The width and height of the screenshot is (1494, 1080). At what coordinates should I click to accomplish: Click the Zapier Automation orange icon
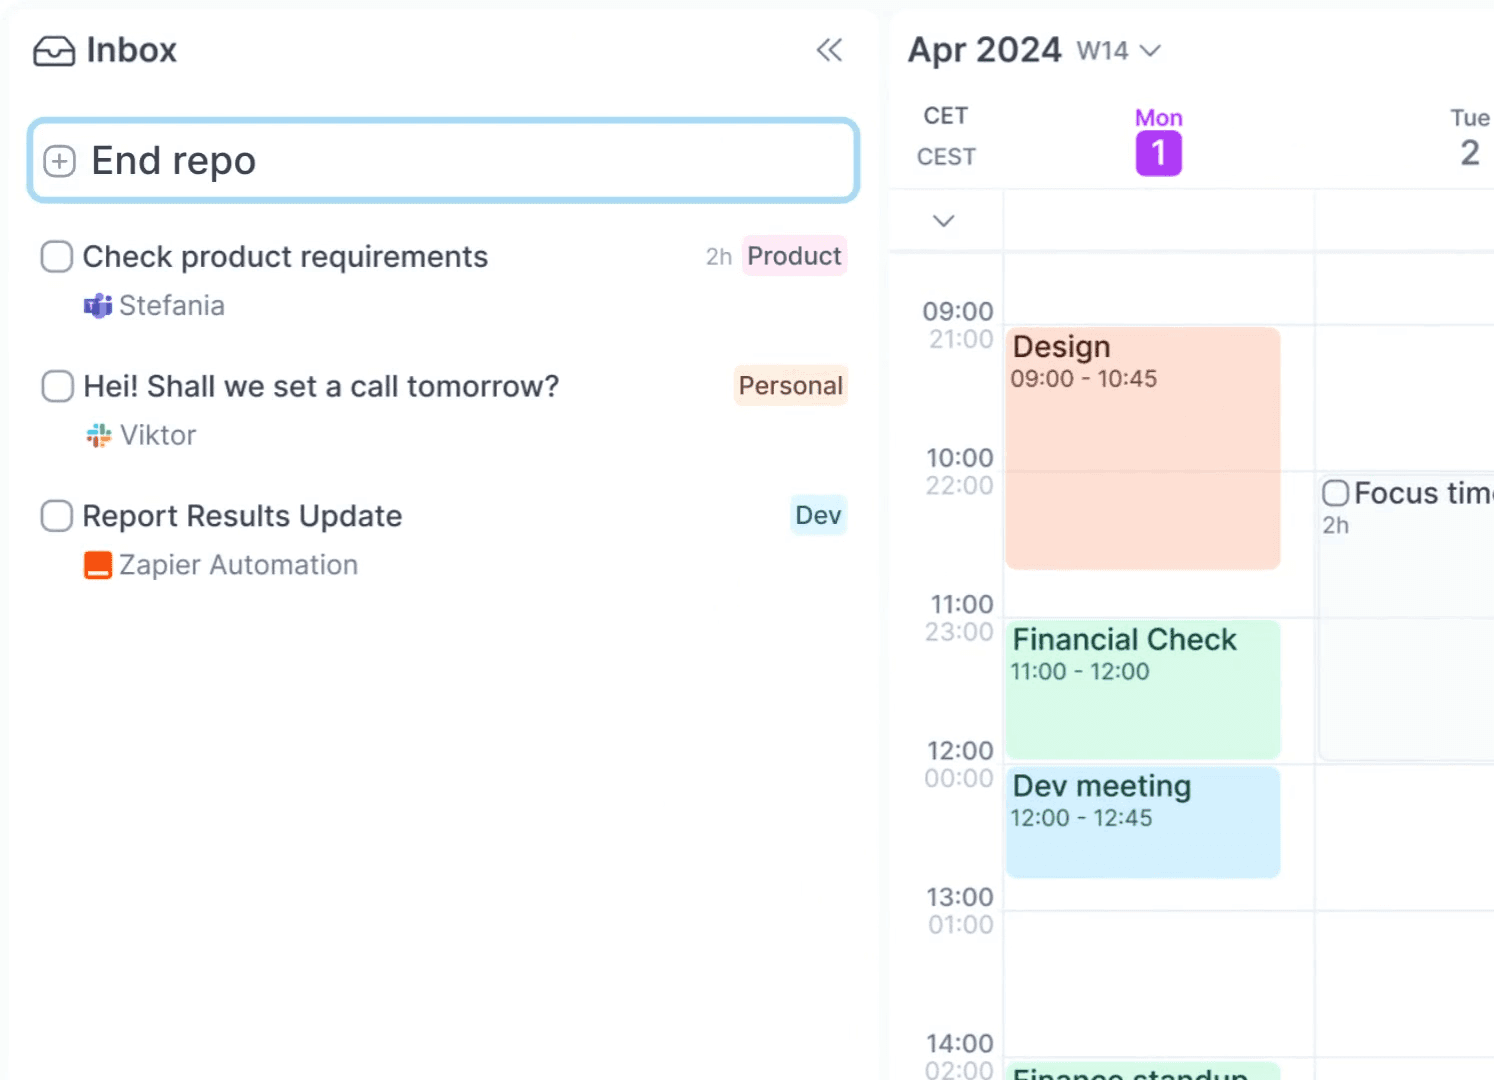coord(97,565)
